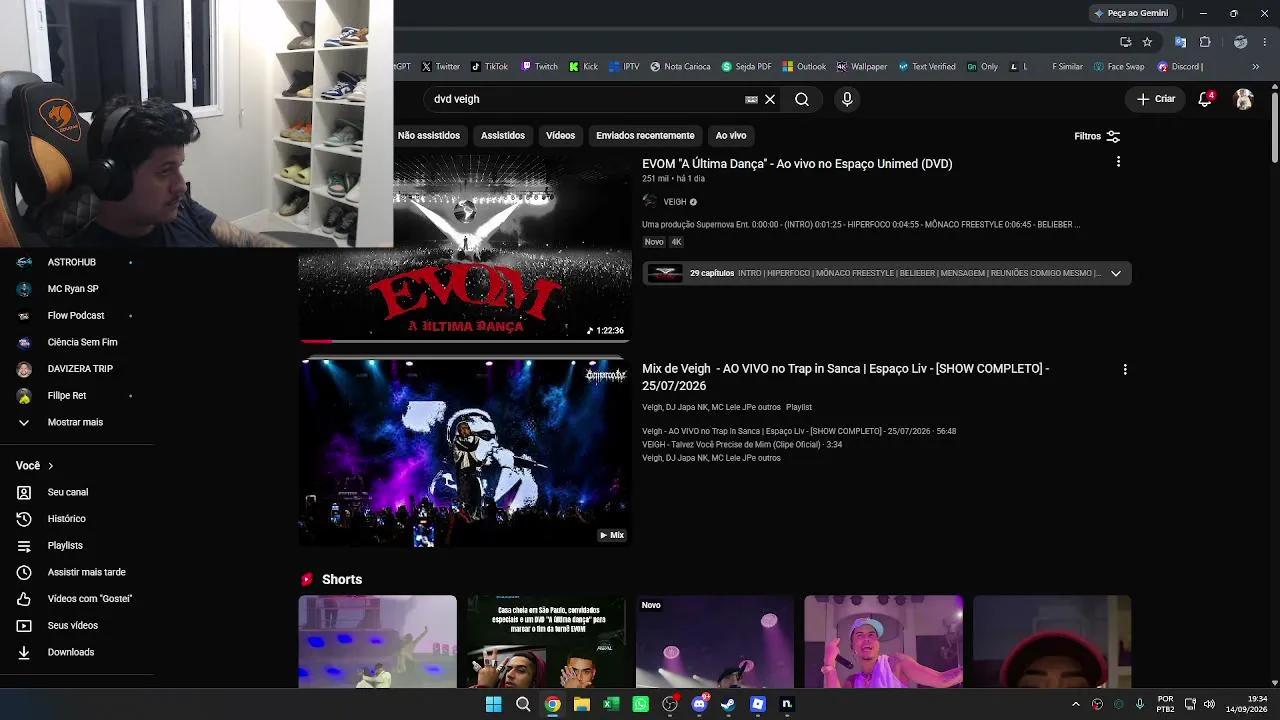Show more bookmarks with the chevron
The height and width of the screenshot is (720, 1280).
(1256, 67)
